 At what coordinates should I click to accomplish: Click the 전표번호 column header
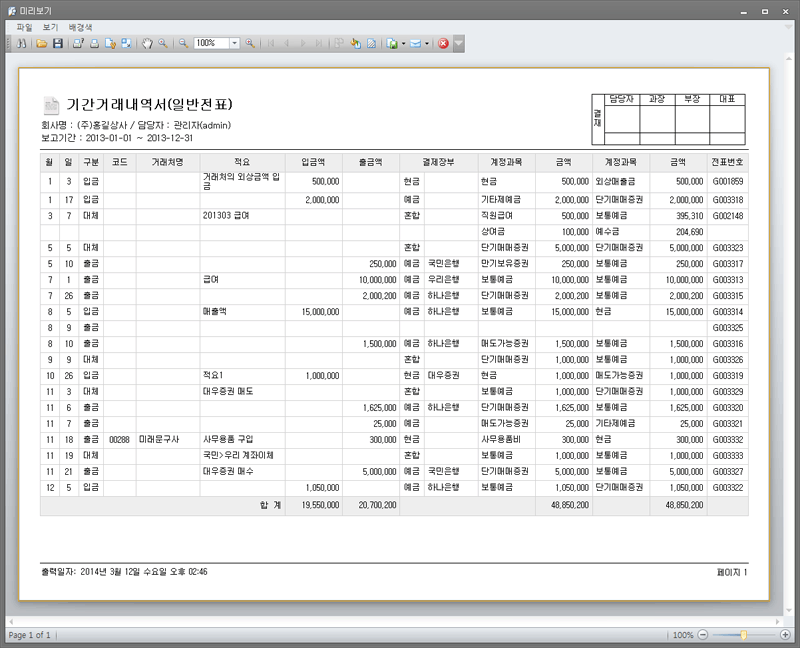pyautogui.click(x=728, y=162)
